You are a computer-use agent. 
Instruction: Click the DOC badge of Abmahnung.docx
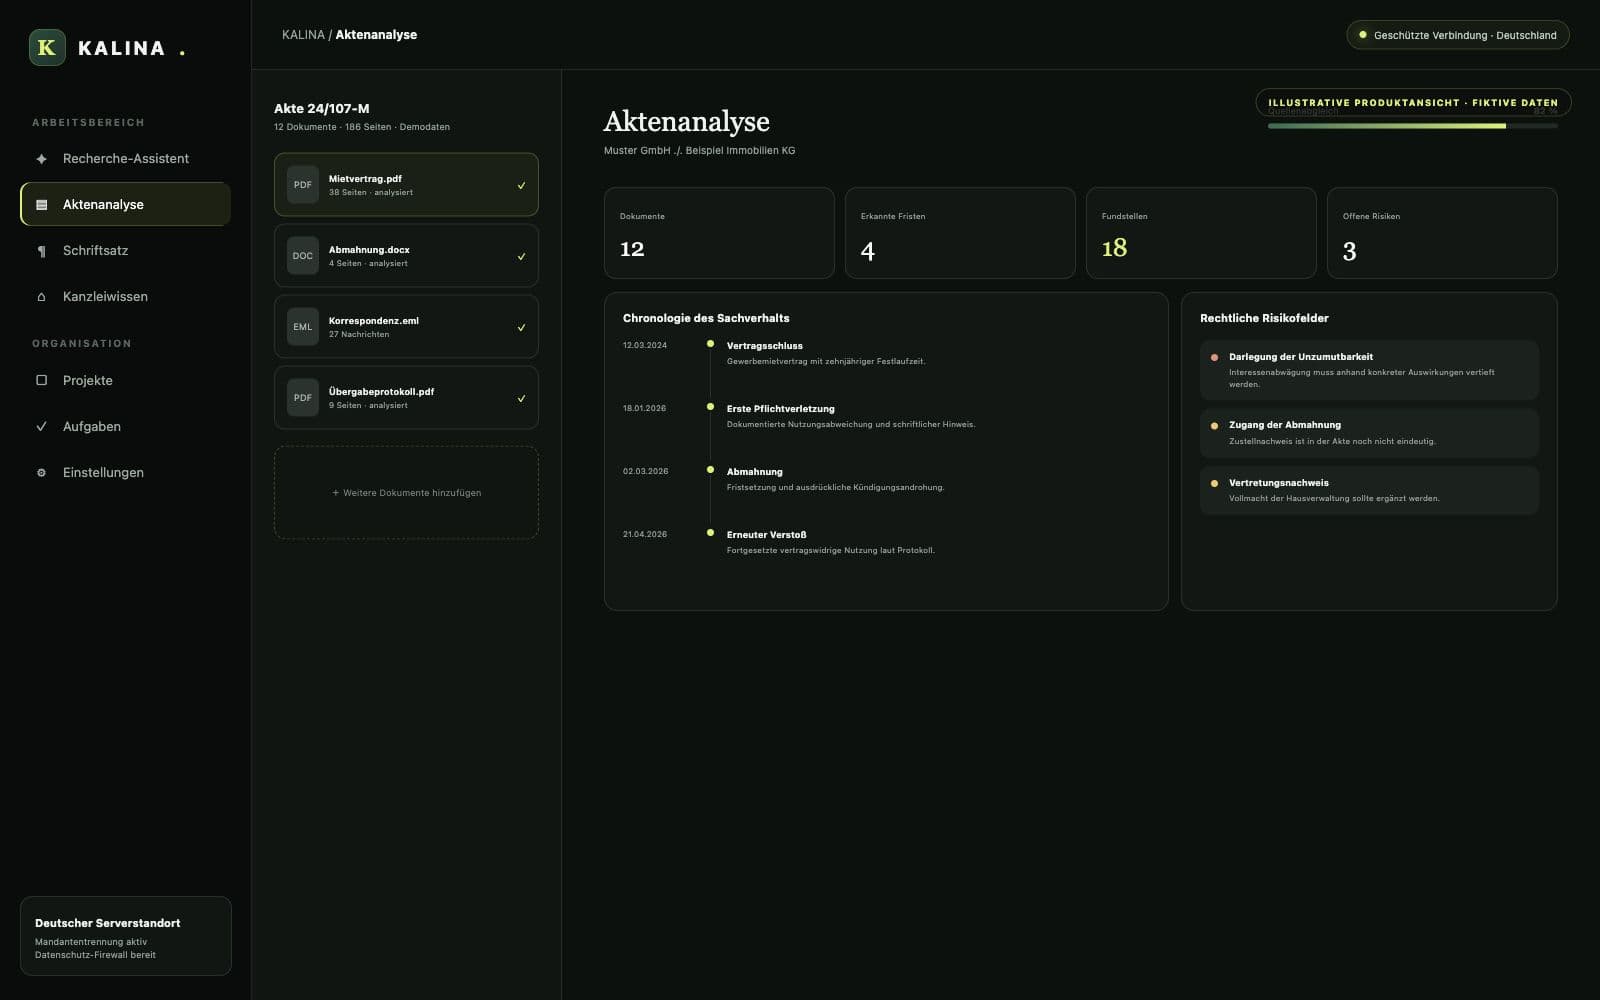(303, 256)
